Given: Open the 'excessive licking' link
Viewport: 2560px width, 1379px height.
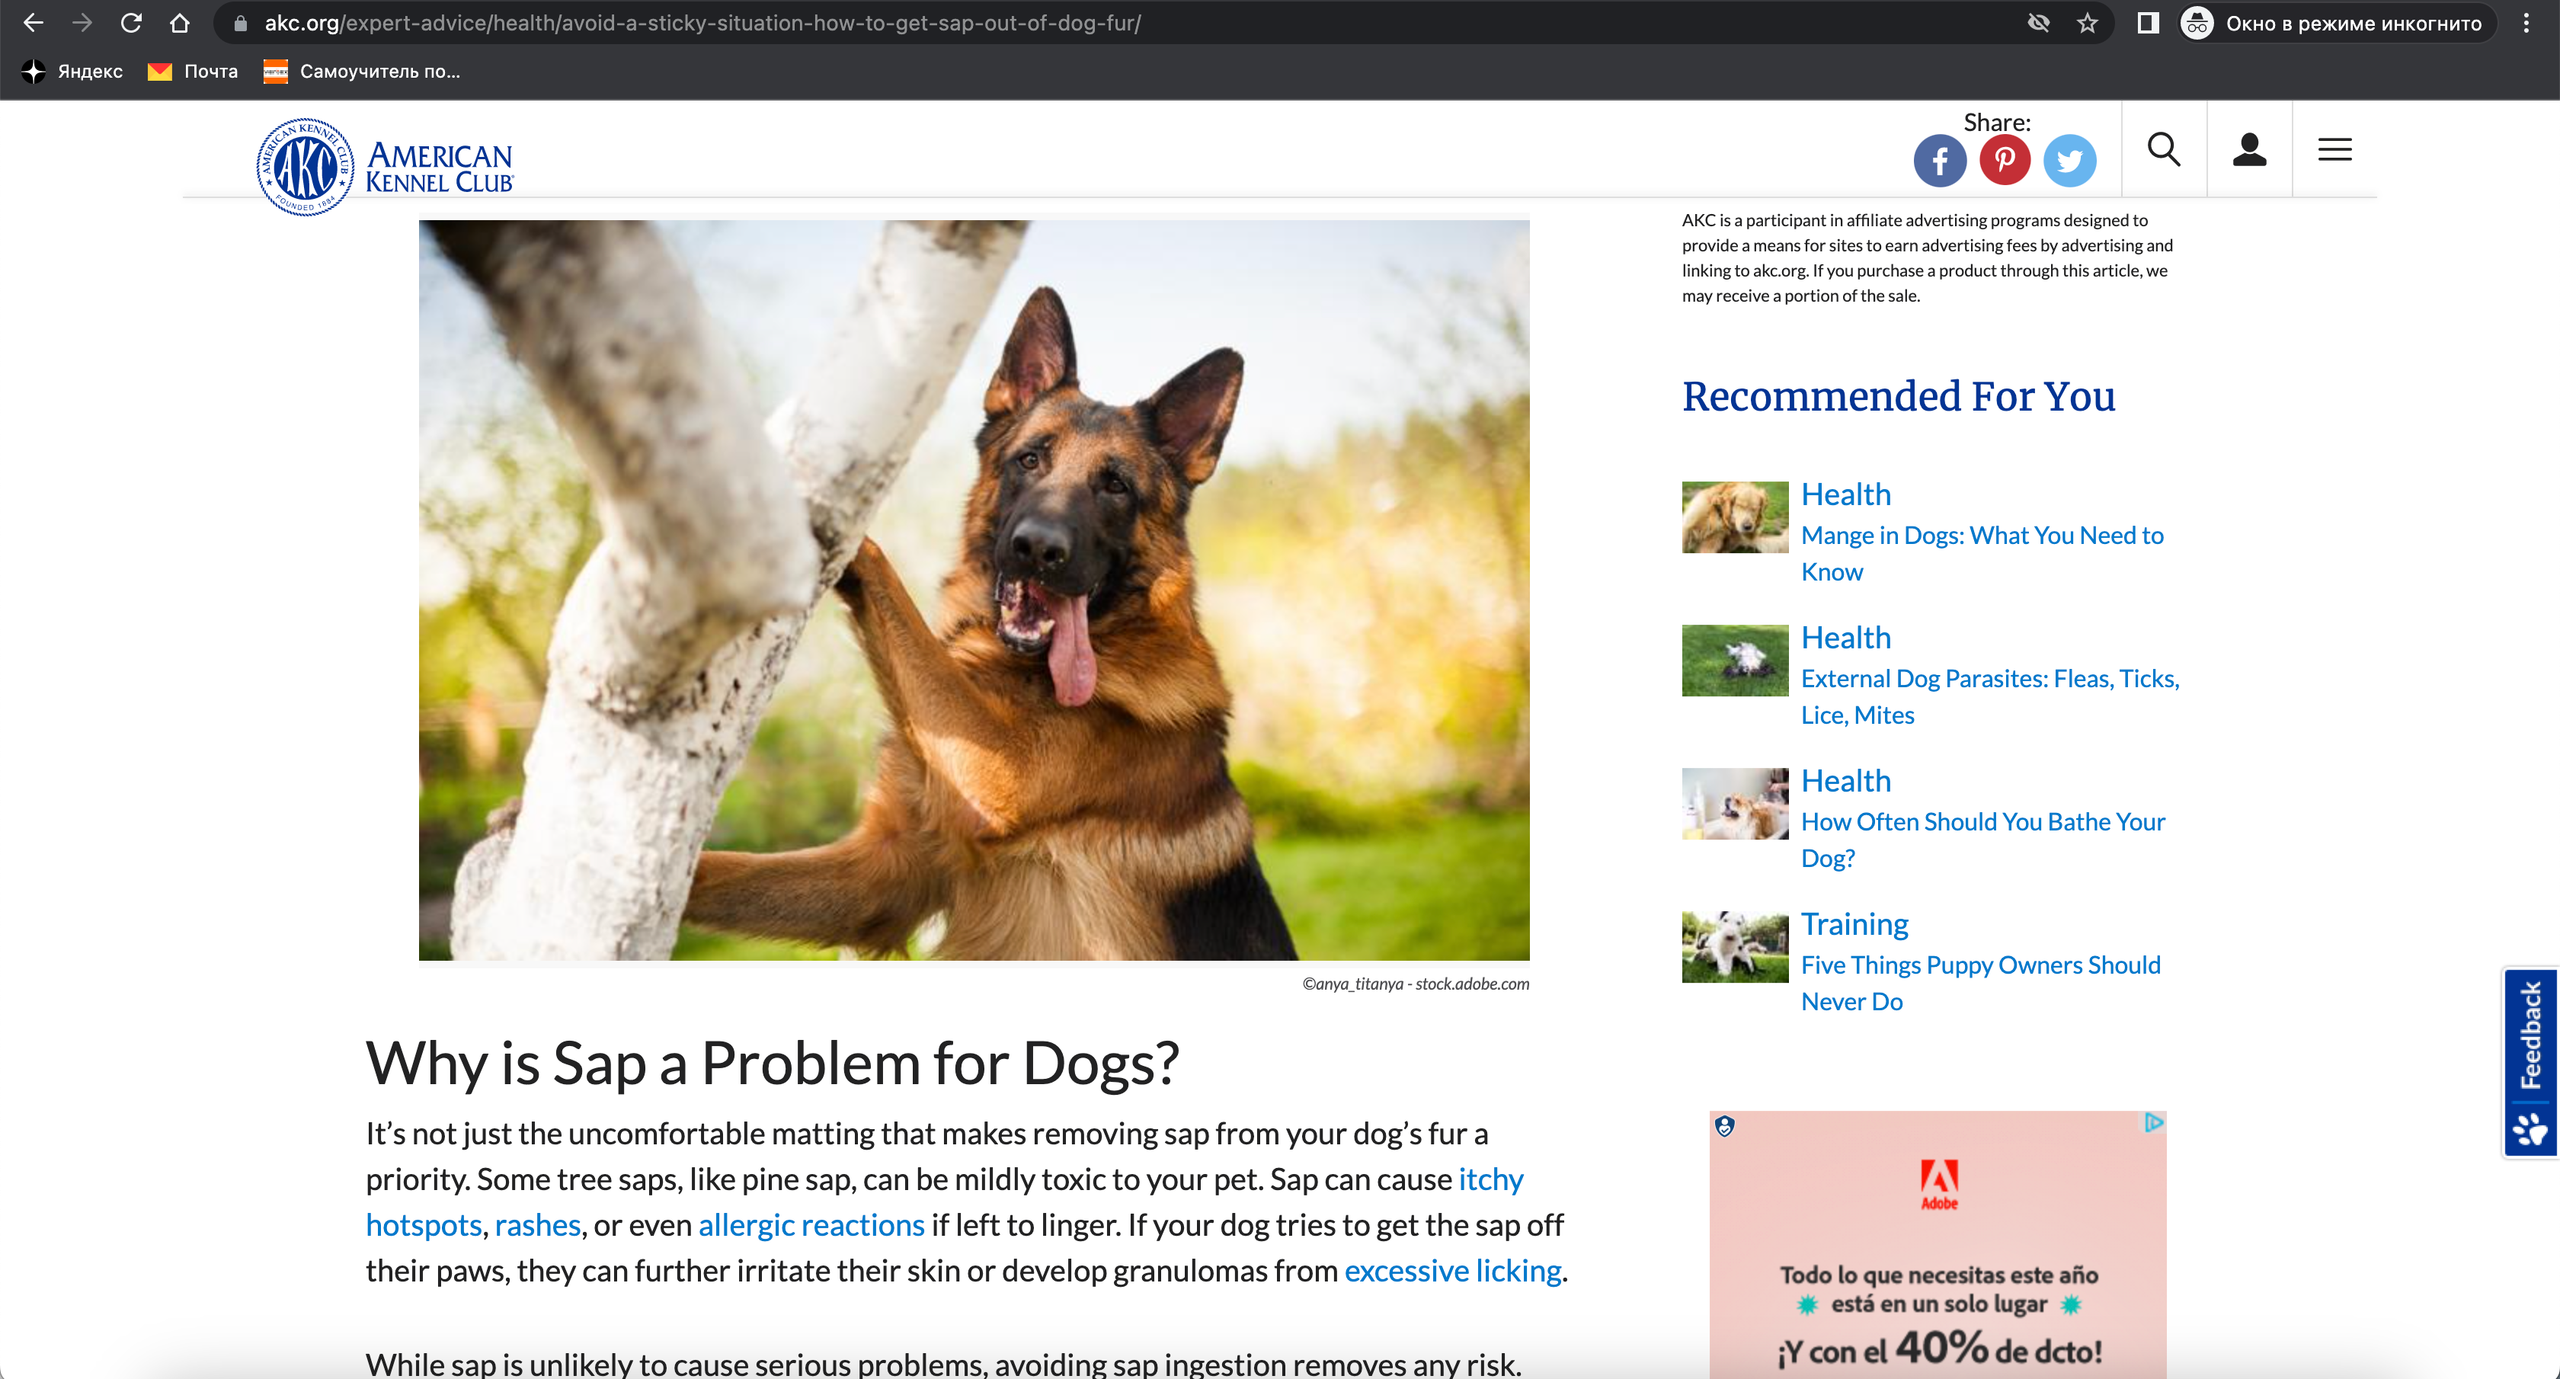Looking at the screenshot, I should pyautogui.click(x=1452, y=1270).
